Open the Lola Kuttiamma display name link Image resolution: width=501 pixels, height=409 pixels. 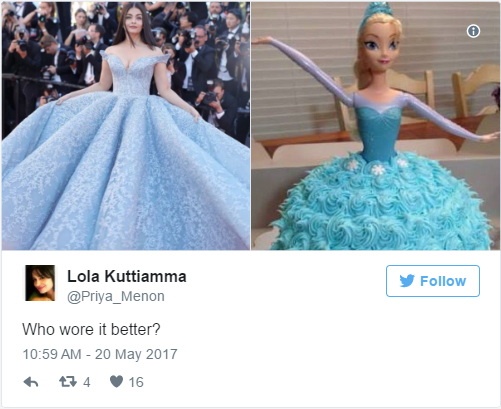click(x=127, y=276)
